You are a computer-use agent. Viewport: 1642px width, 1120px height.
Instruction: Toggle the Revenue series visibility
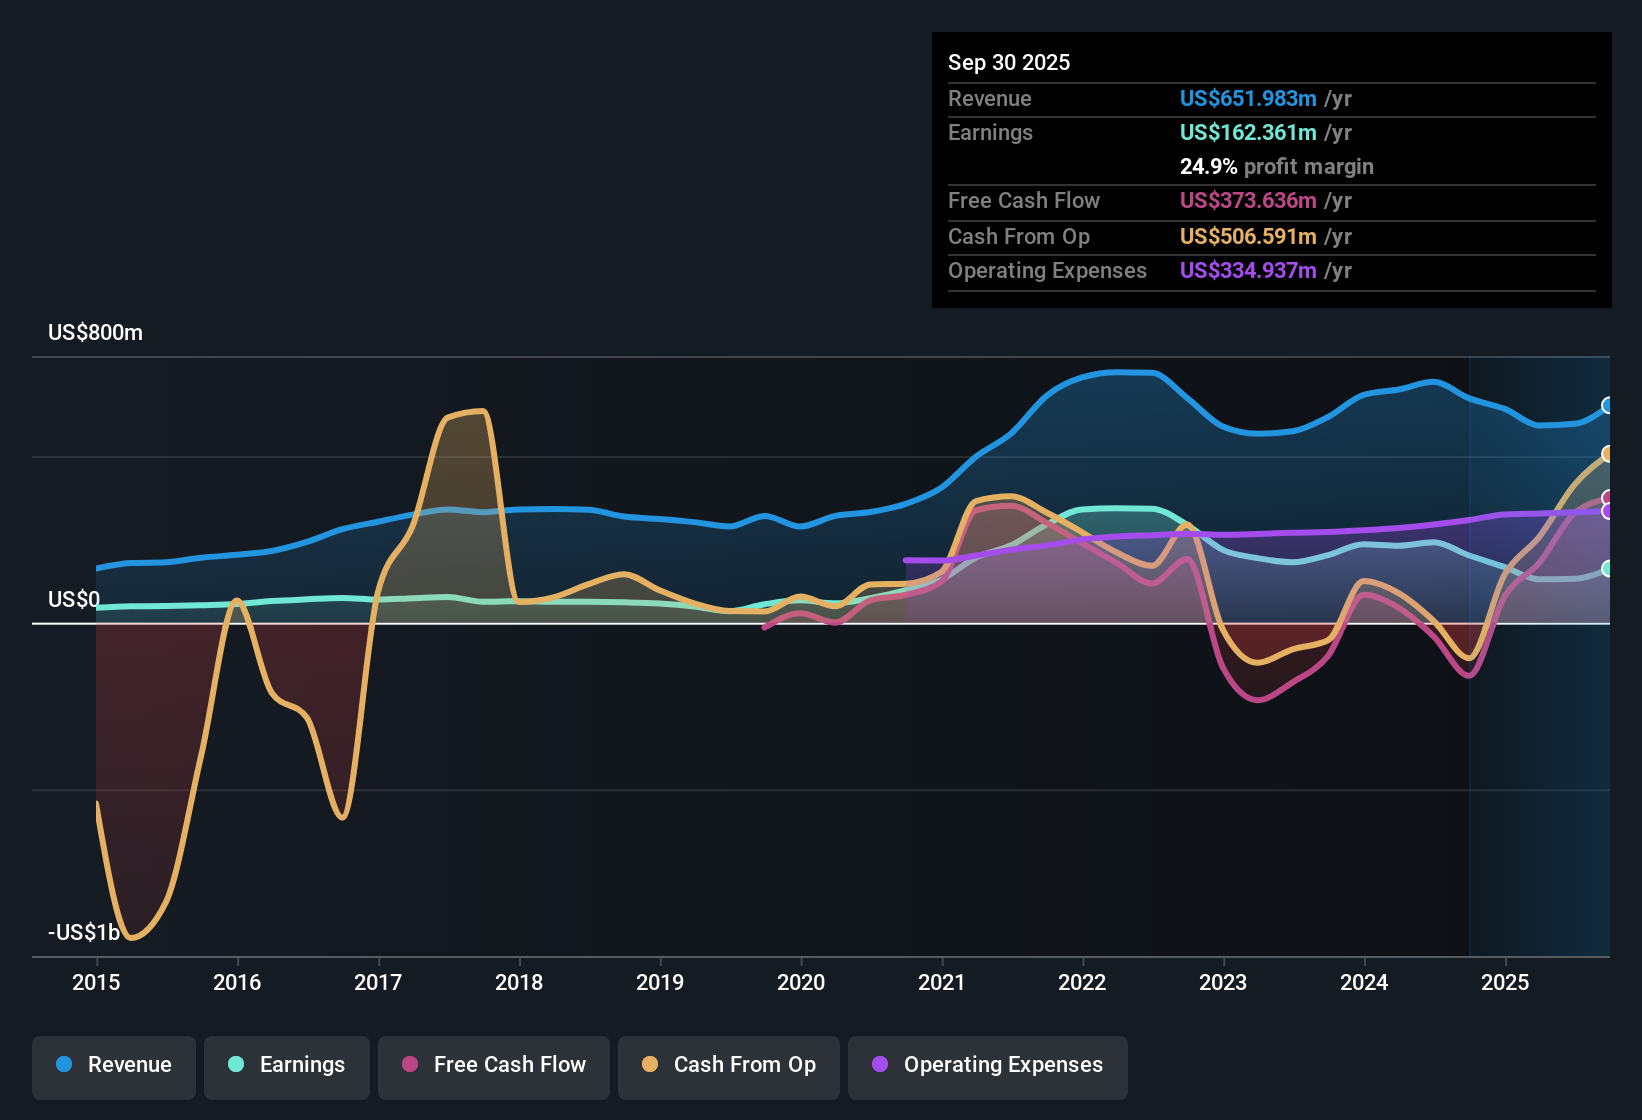pos(113,1065)
